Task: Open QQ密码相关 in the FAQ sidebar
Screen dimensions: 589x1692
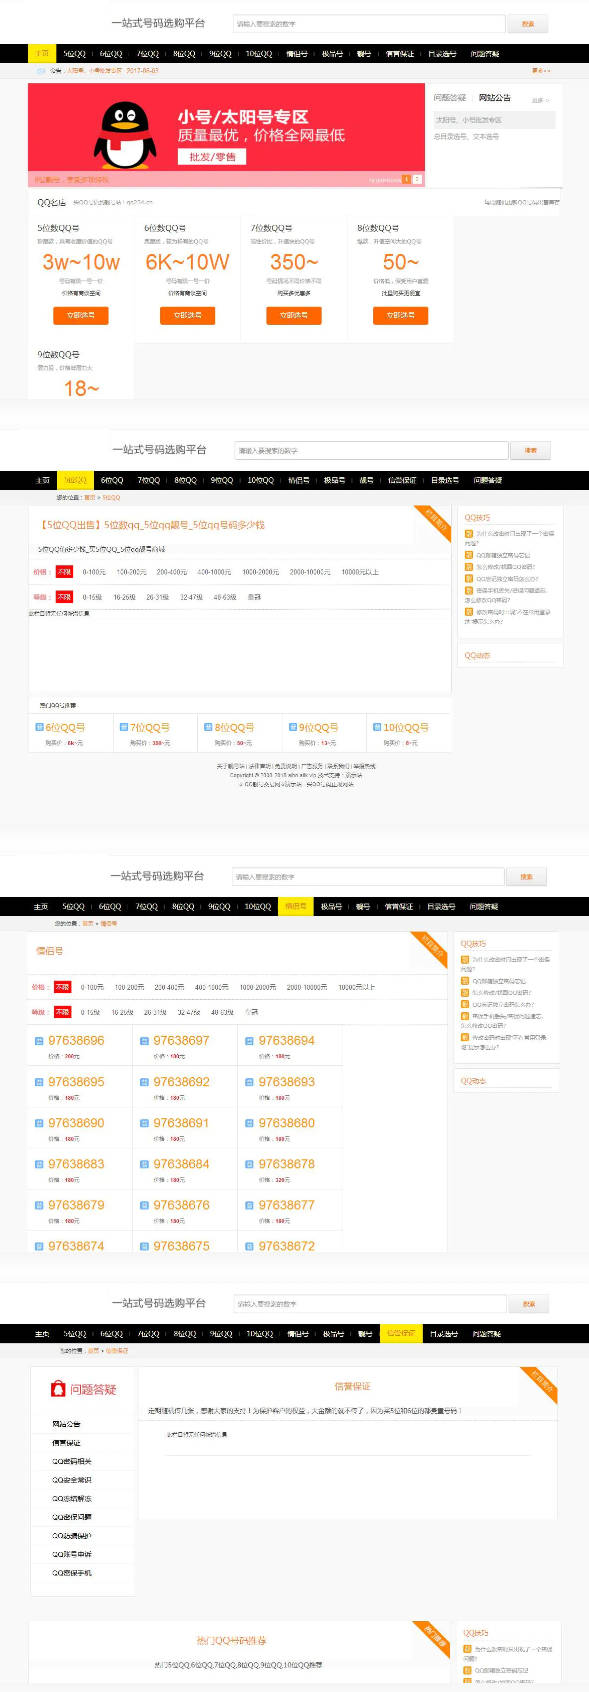Action: click(x=72, y=1461)
